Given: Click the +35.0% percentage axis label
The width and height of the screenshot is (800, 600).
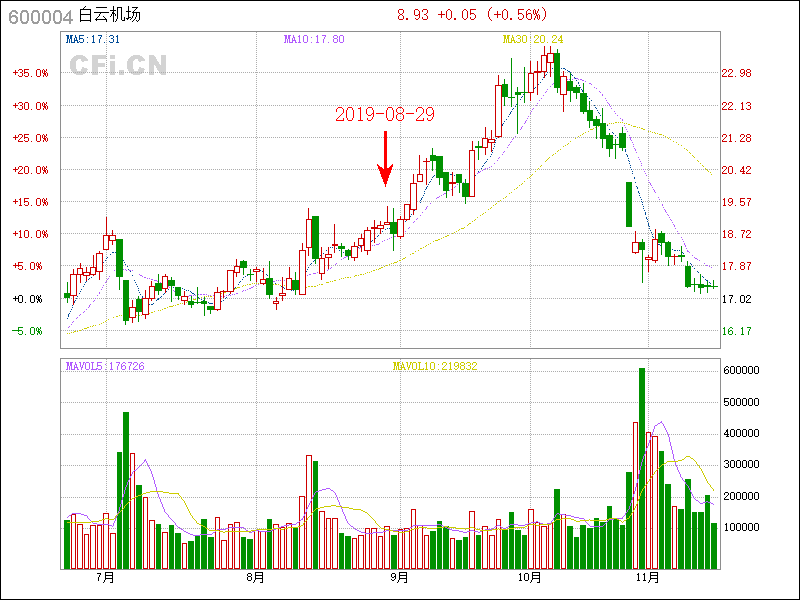Looking at the screenshot, I should point(30,73).
